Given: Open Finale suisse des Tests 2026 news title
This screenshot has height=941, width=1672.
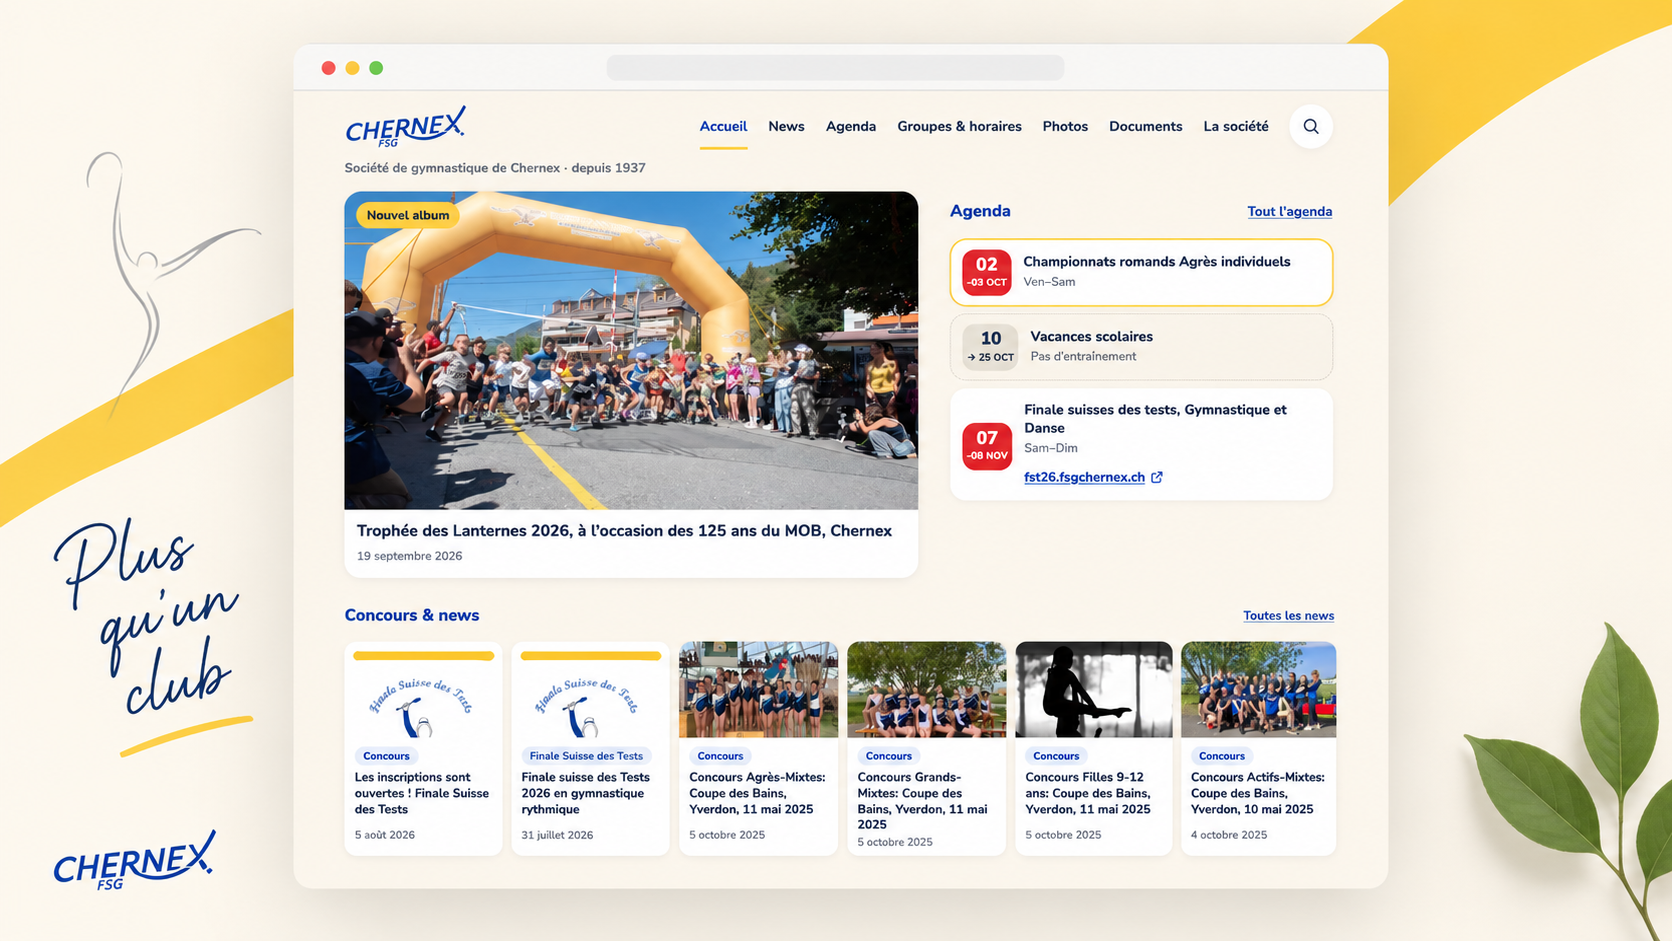Looking at the screenshot, I should [x=586, y=793].
